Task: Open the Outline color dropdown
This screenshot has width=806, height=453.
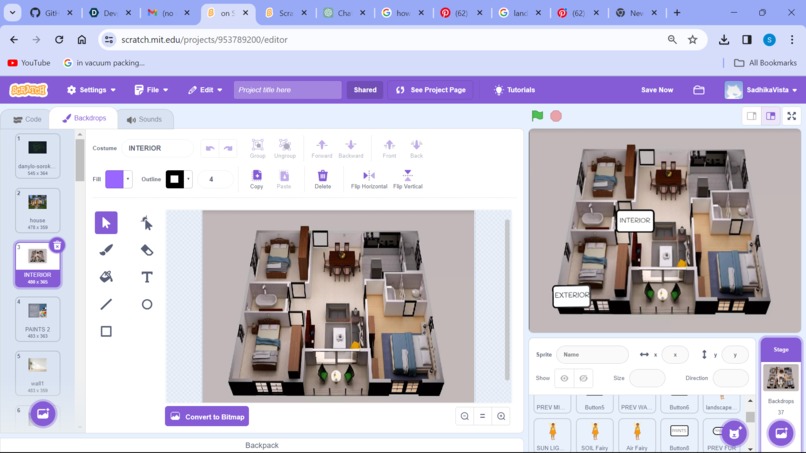Action: (188, 179)
